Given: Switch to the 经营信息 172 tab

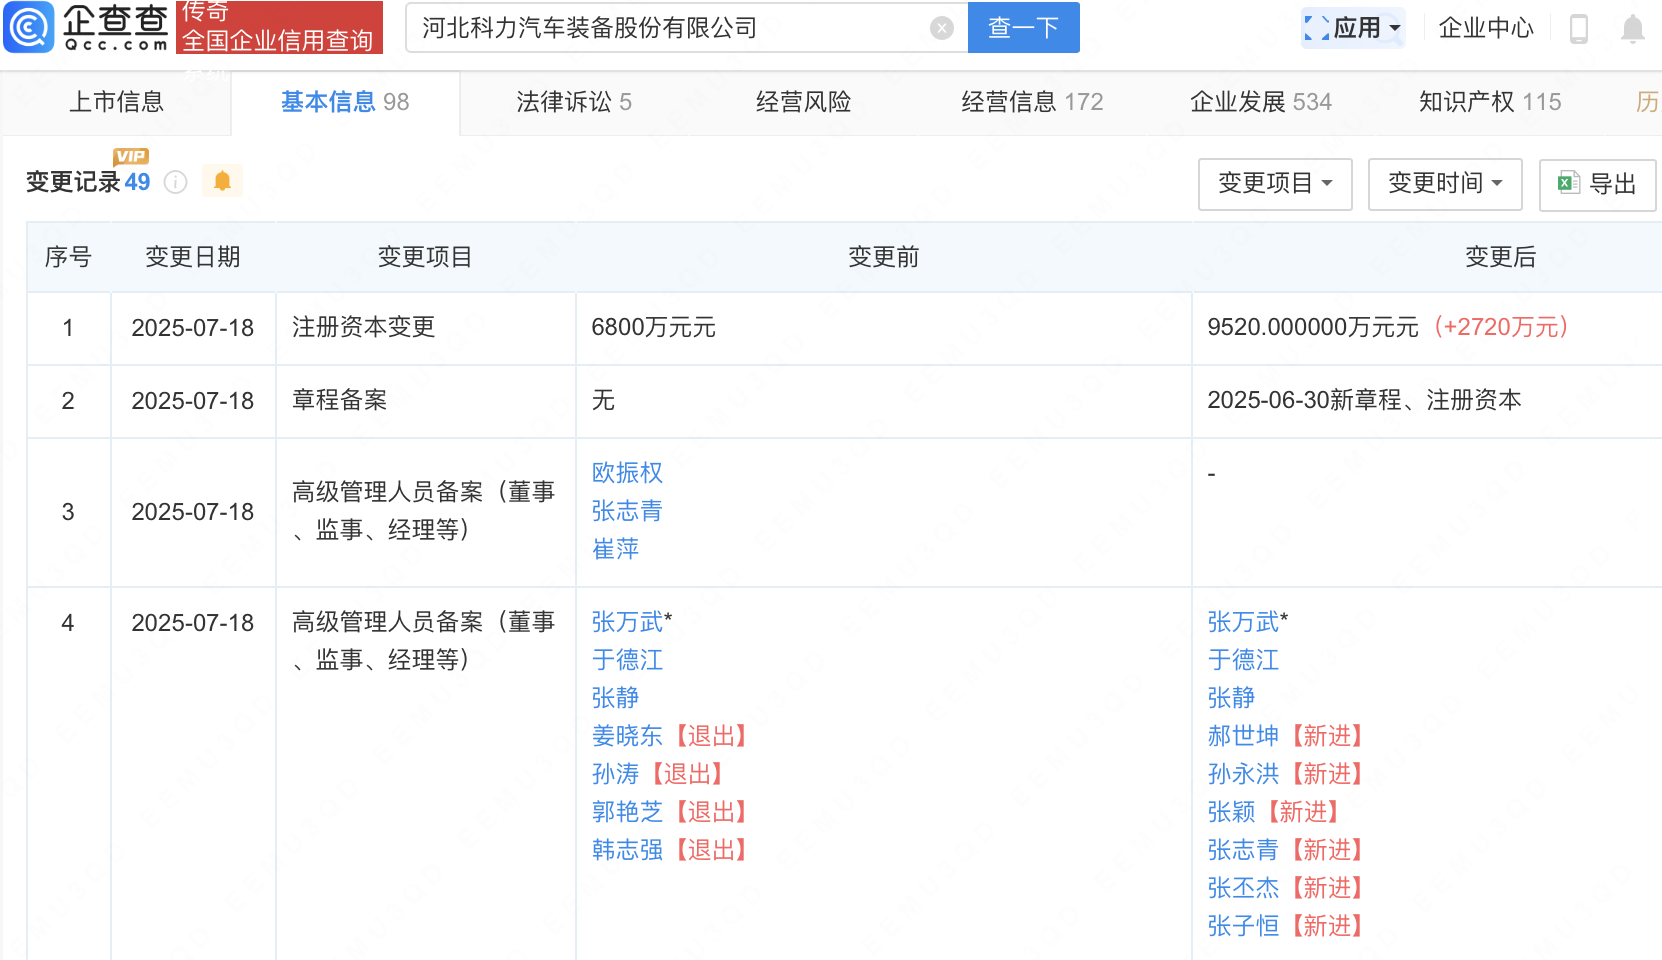Looking at the screenshot, I should point(1032,102).
